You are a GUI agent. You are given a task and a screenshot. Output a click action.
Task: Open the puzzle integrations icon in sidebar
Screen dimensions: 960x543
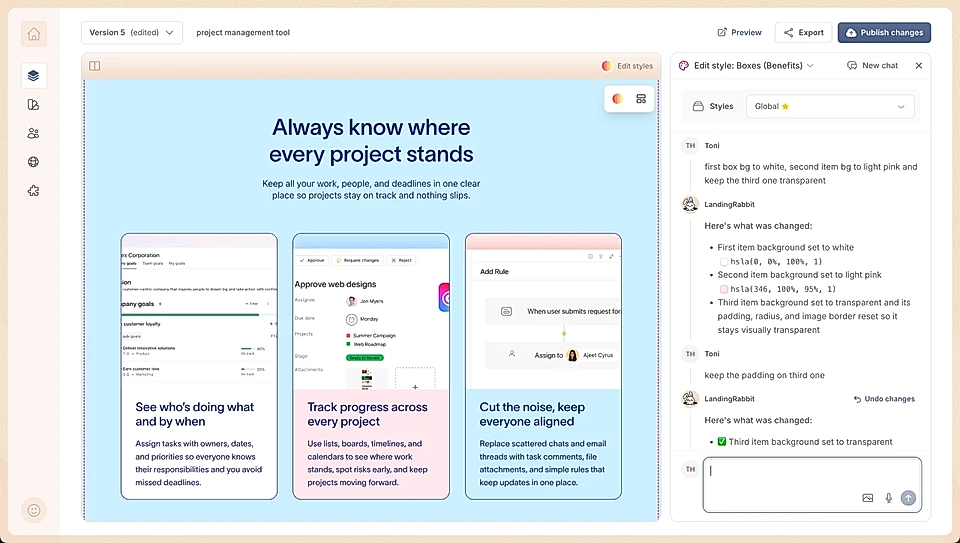pos(34,191)
